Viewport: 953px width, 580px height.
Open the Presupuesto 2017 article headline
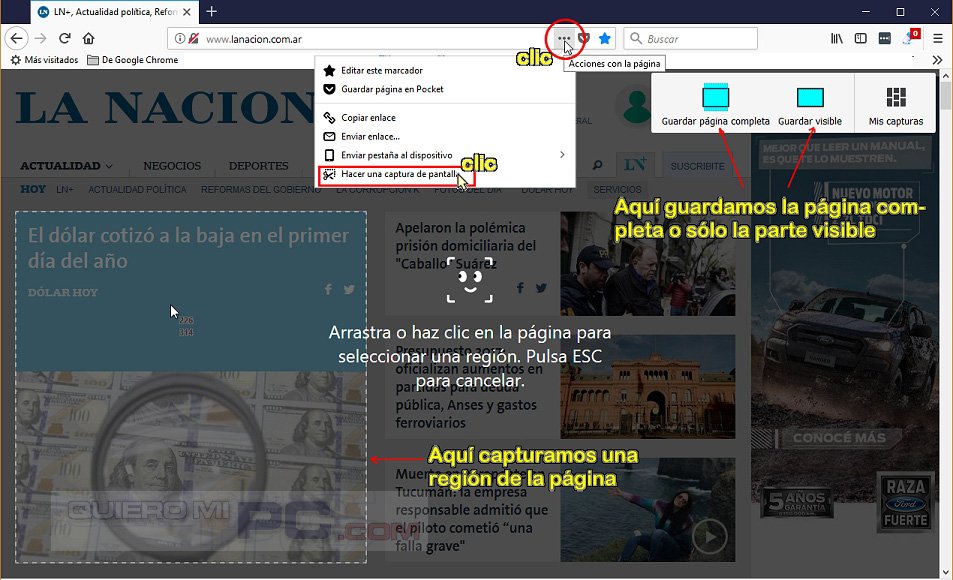[x=469, y=387]
